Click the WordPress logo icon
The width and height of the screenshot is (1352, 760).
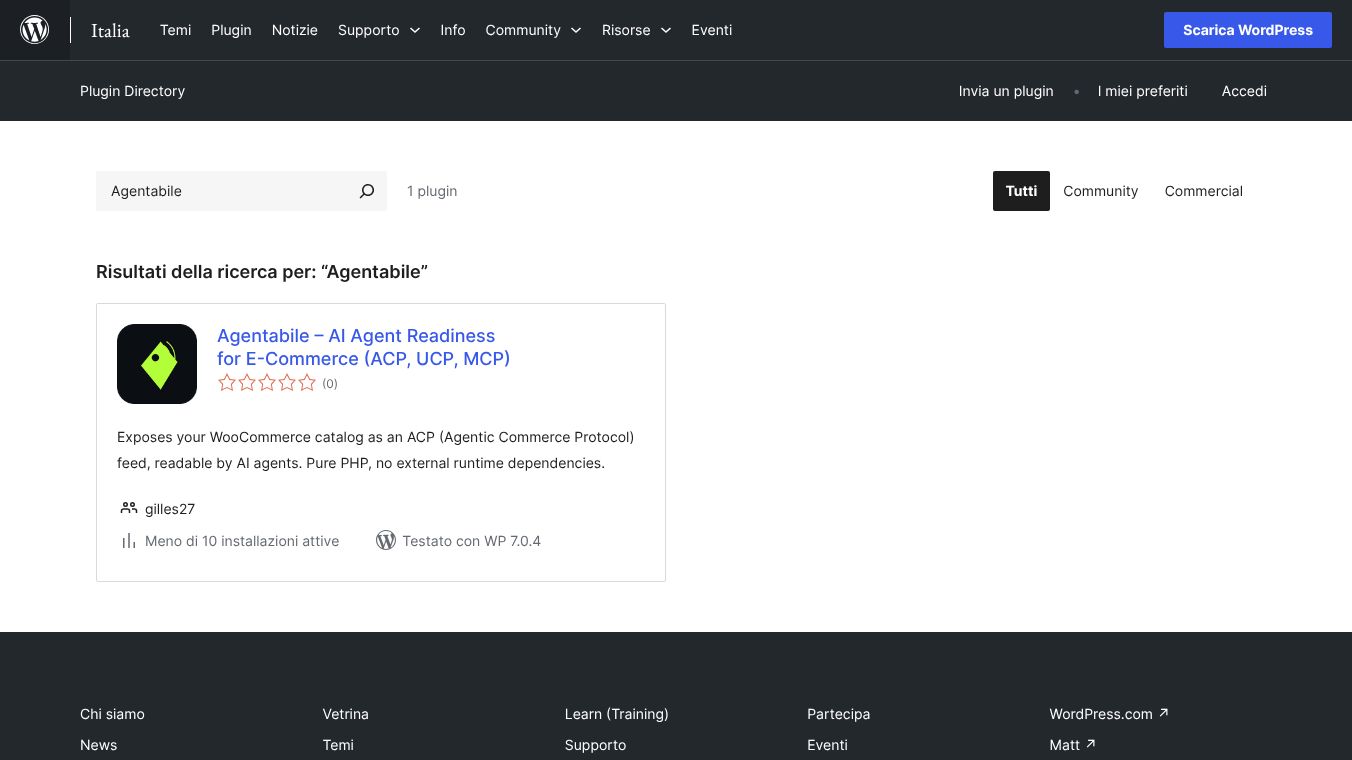point(35,30)
